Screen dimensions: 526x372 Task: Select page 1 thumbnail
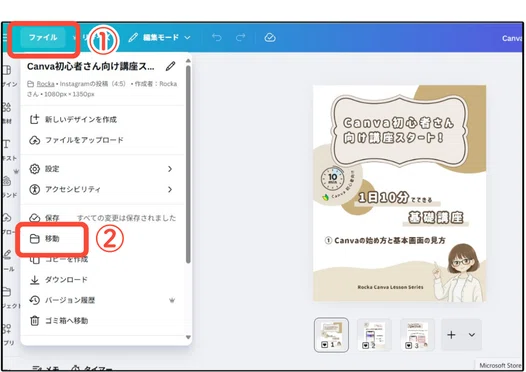(x=331, y=335)
